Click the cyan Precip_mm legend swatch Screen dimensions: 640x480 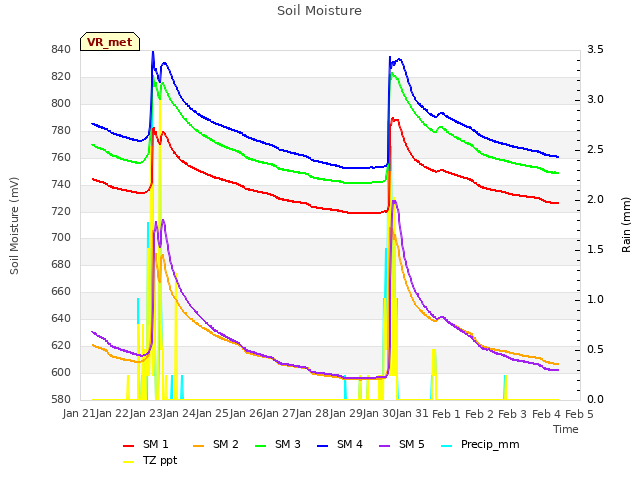coord(447,446)
